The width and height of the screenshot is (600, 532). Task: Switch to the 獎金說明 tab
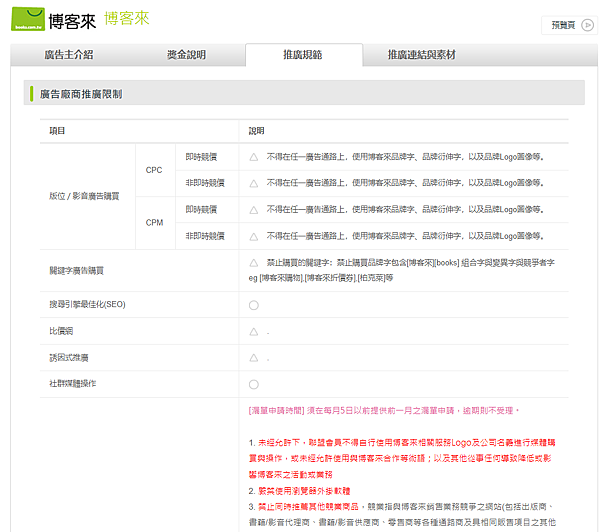point(186,55)
